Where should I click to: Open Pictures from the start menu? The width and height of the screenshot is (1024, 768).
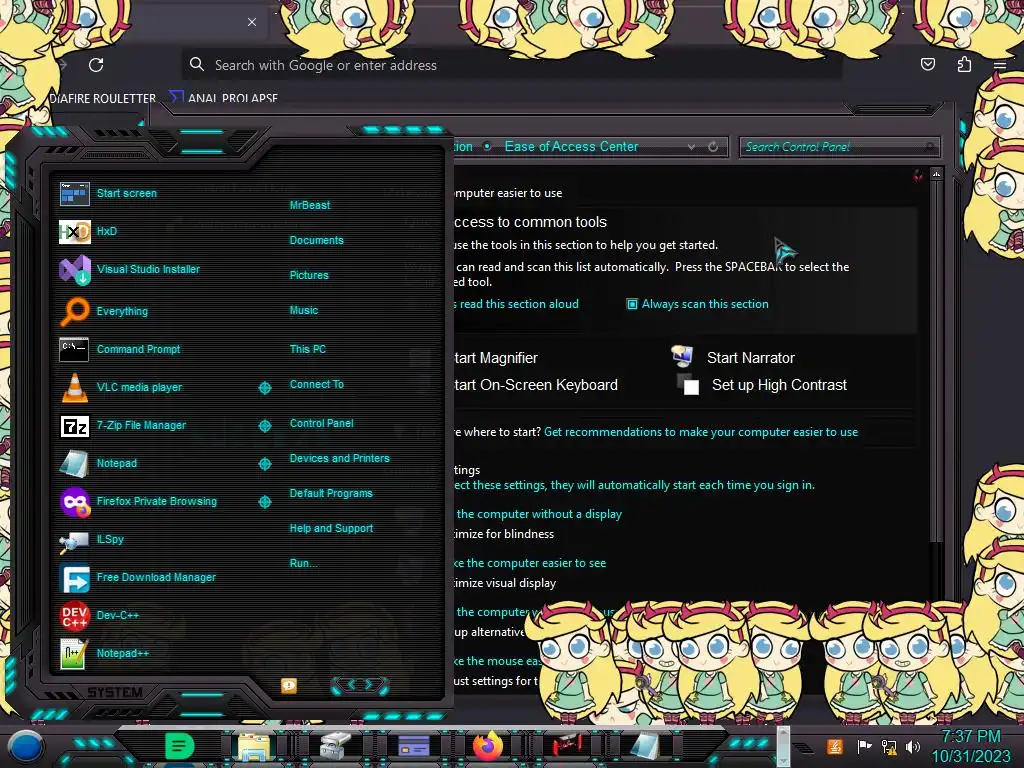(x=309, y=276)
